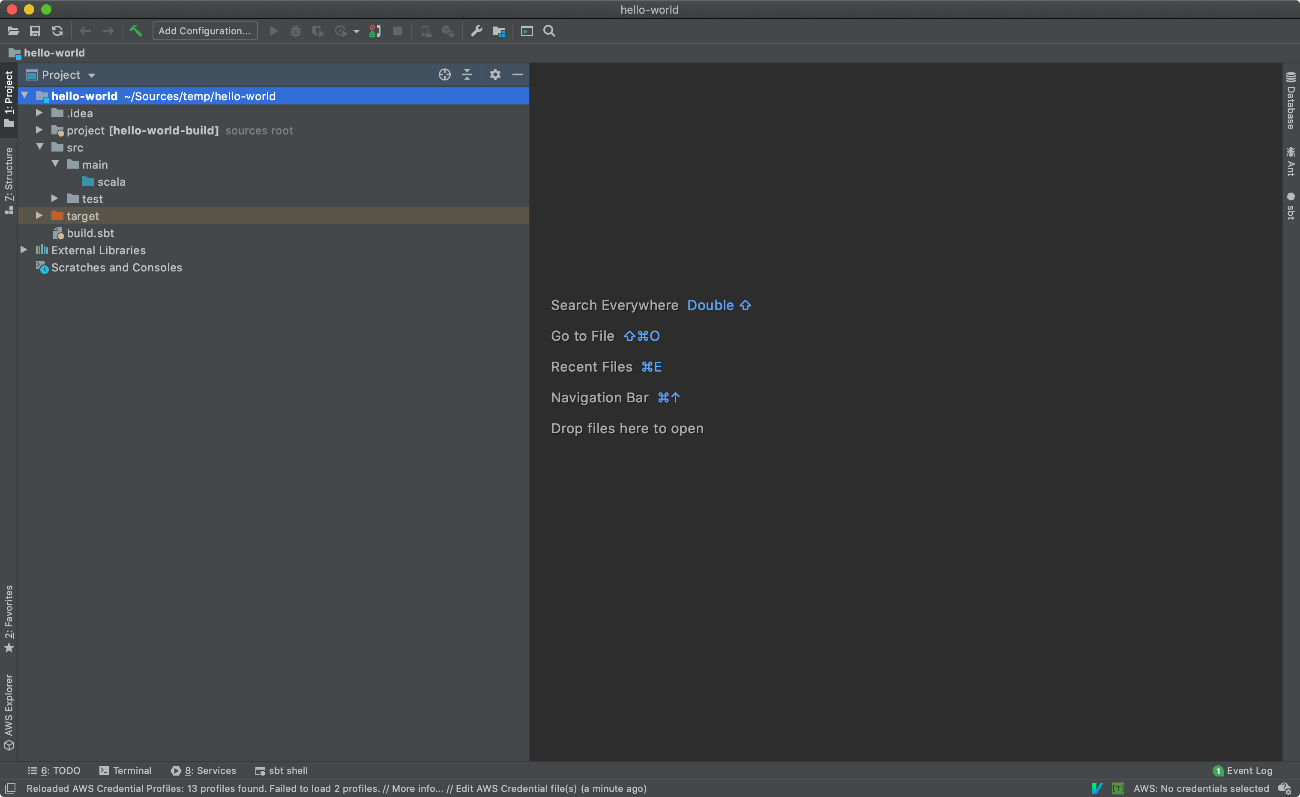Open Project panel settings gear menu
This screenshot has height=797, width=1300.
point(495,74)
